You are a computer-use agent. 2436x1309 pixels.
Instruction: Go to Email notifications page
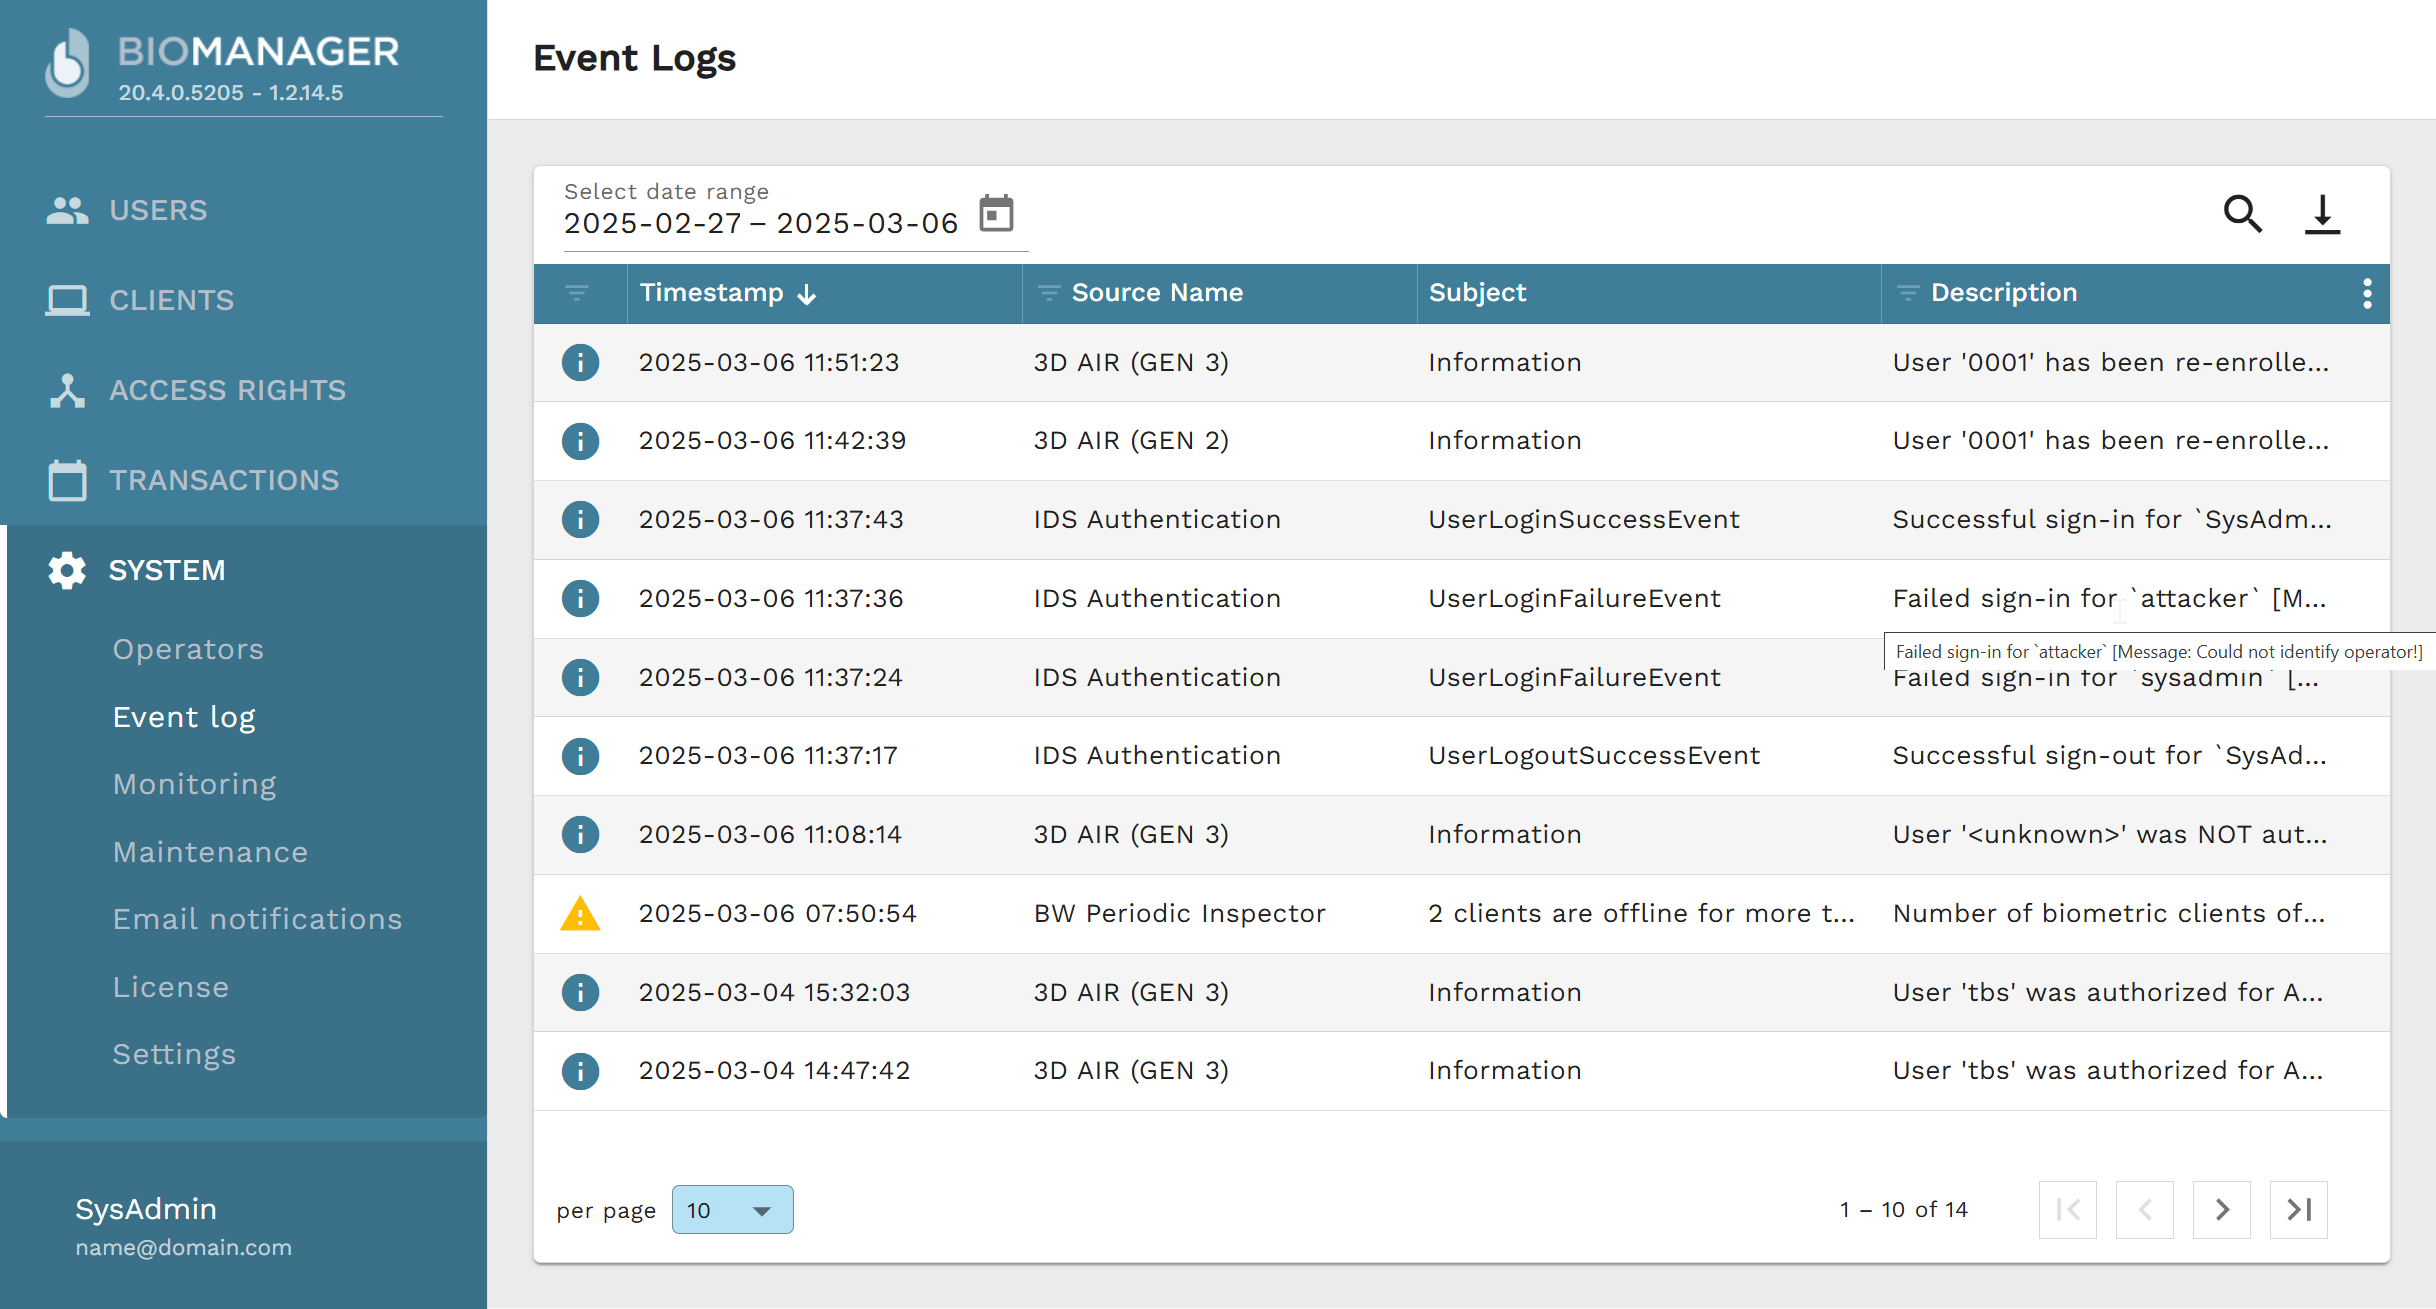pyautogui.click(x=257, y=919)
